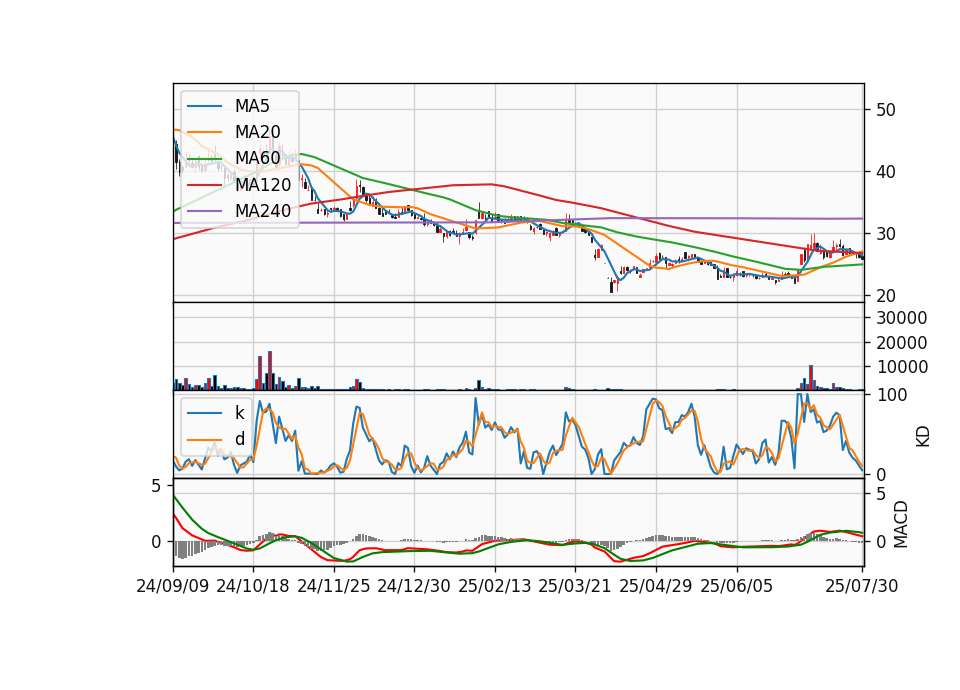The image size is (960, 690).
Task: Click the 25/06/05 date axis label
Action: click(737, 586)
